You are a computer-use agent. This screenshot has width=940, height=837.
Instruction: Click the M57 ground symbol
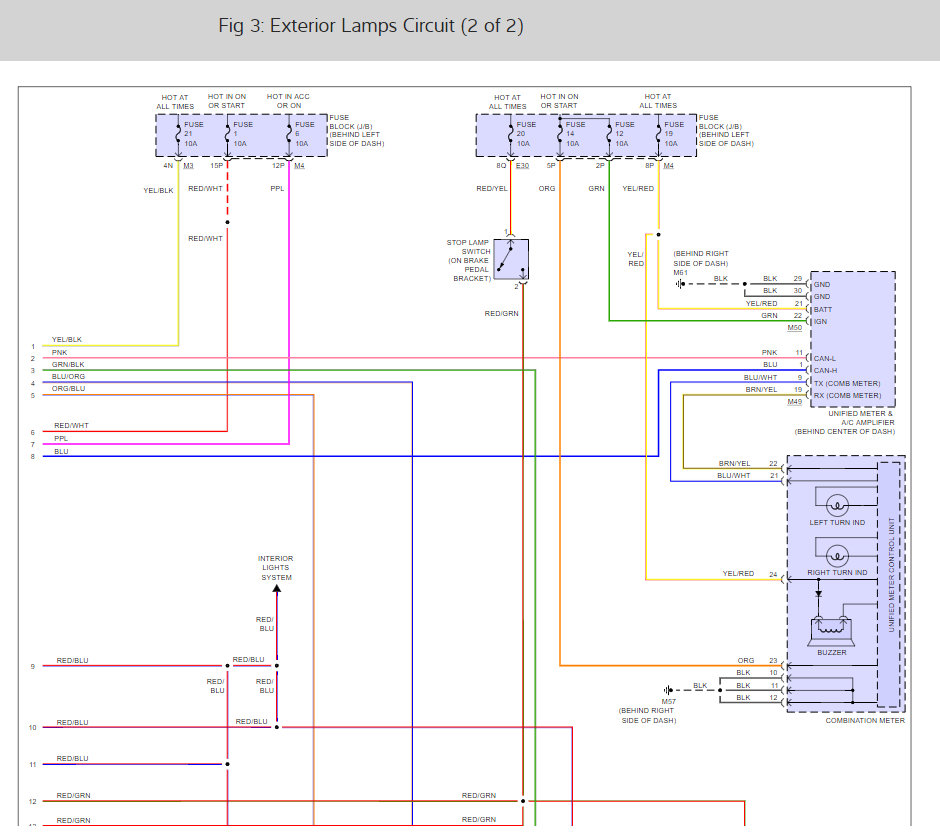click(668, 690)
